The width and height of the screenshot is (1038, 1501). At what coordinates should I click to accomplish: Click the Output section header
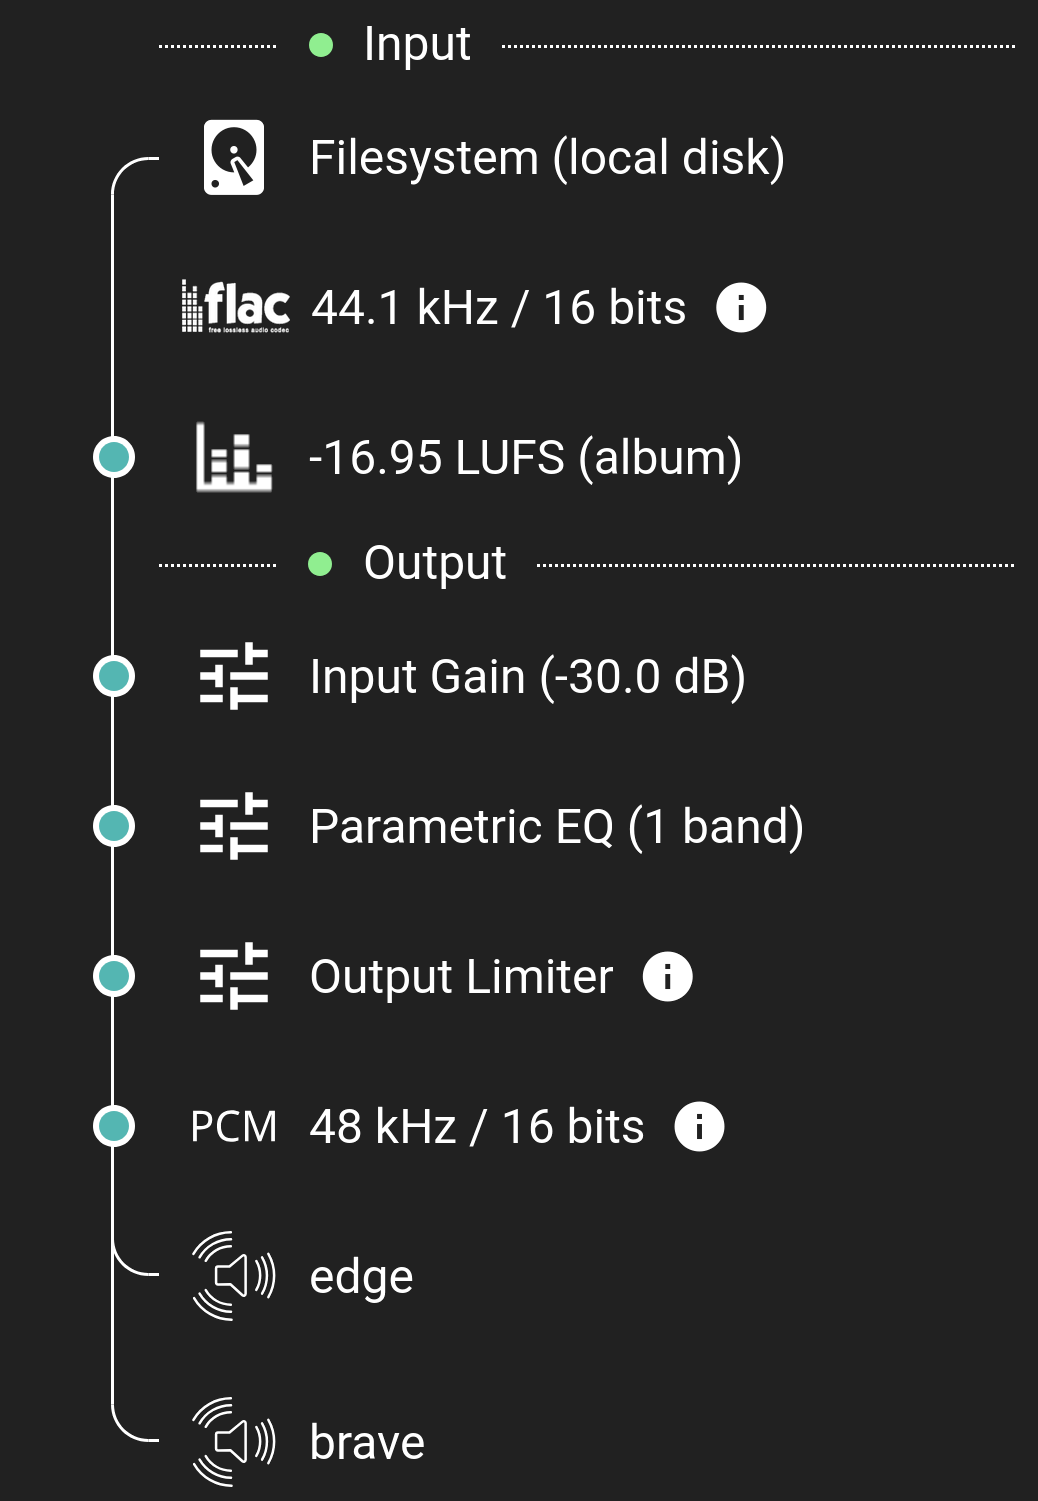coord(434,564)
